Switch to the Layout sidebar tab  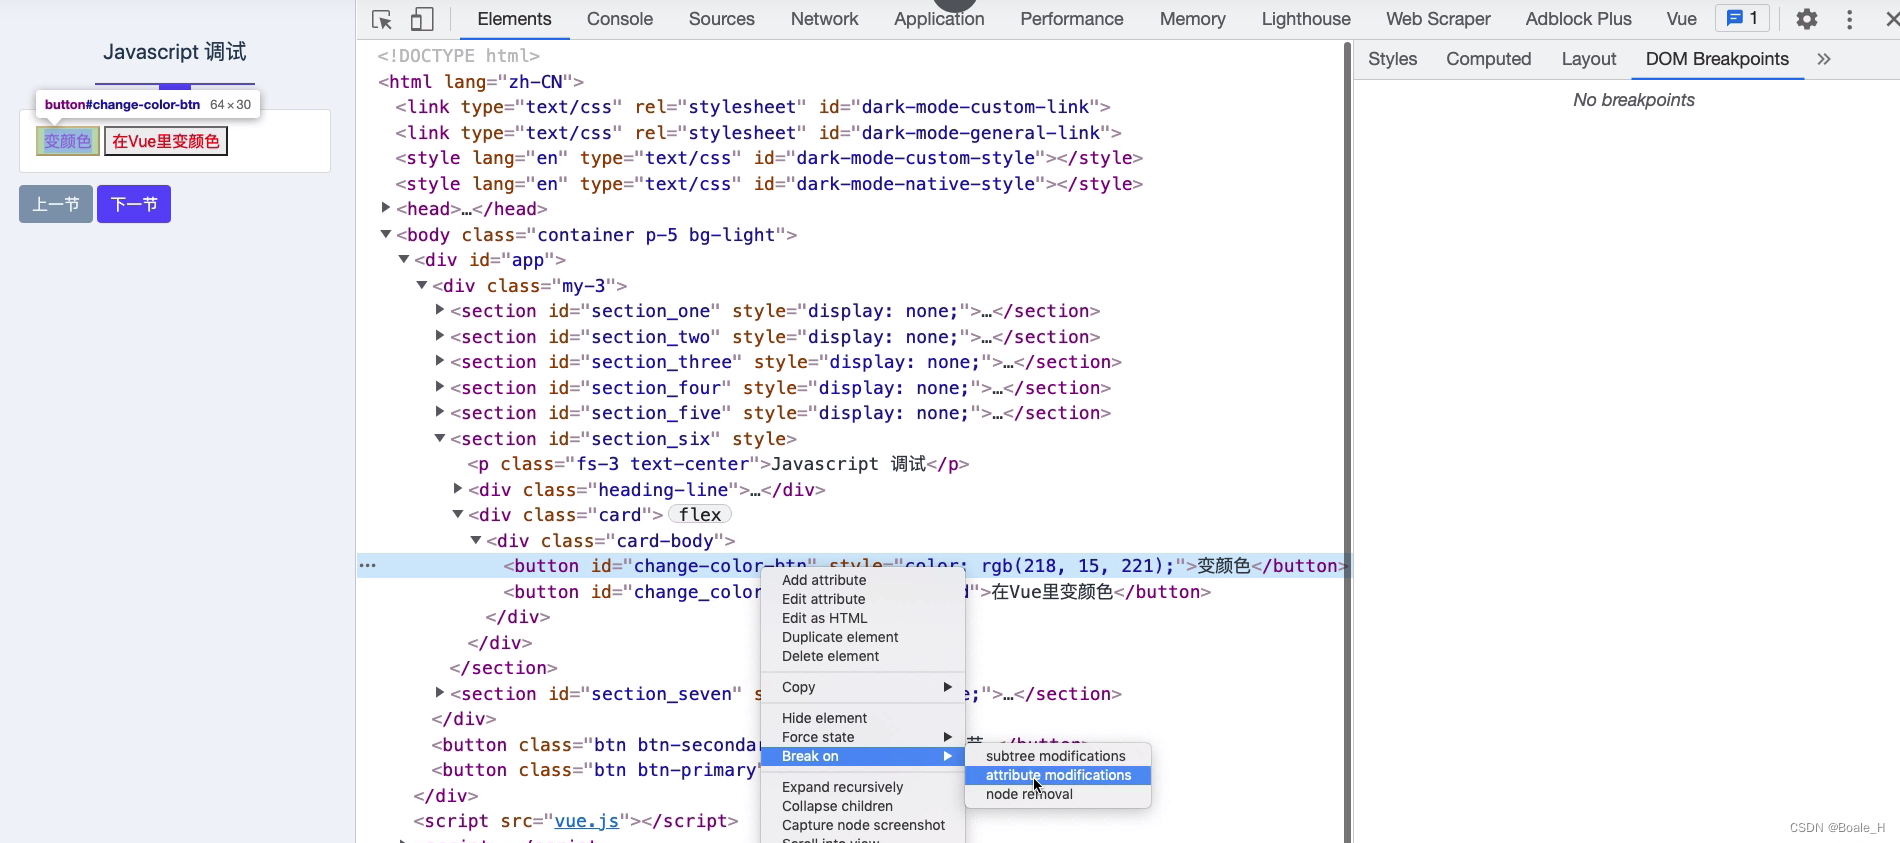pos(1589,59)
